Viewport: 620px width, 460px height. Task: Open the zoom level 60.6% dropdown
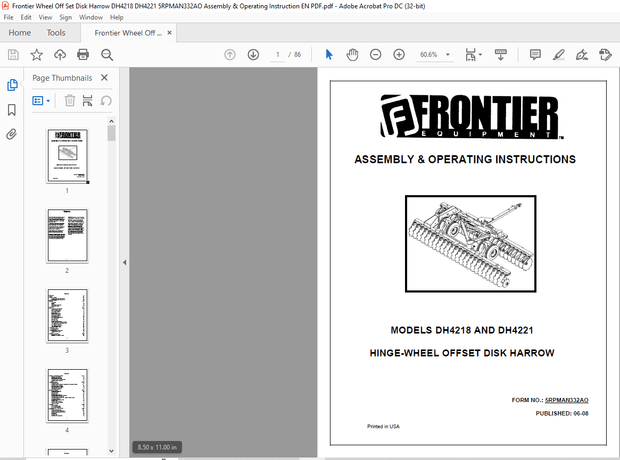(x=448, y=55)
